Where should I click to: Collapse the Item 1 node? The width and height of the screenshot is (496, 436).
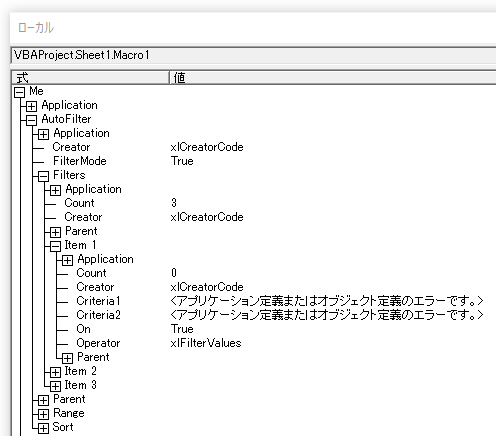click(x=55, y=246)
